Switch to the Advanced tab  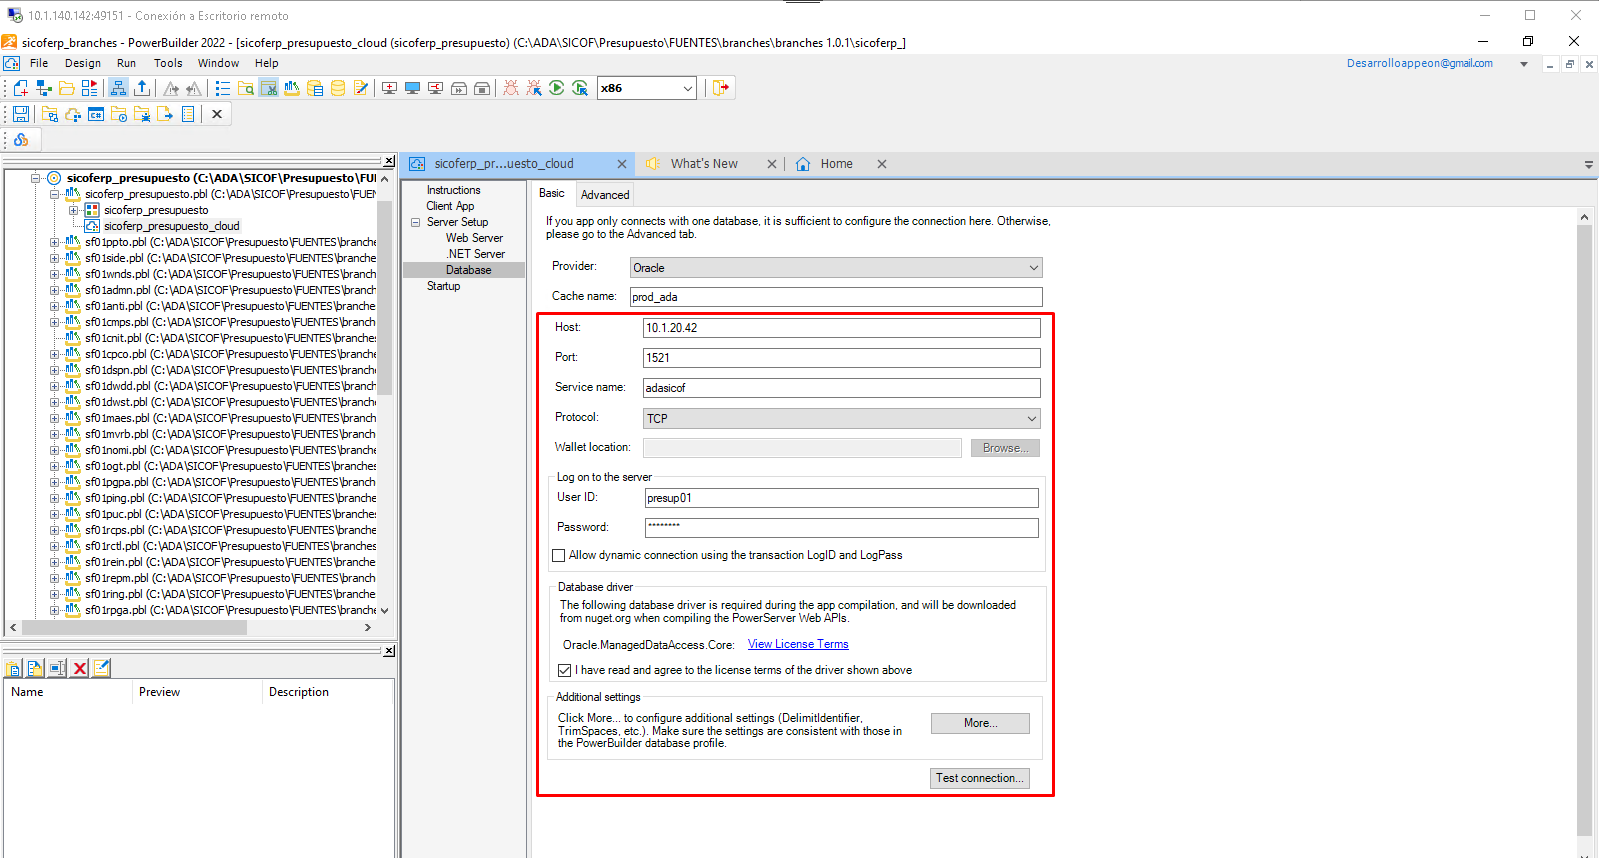(605, 195)
